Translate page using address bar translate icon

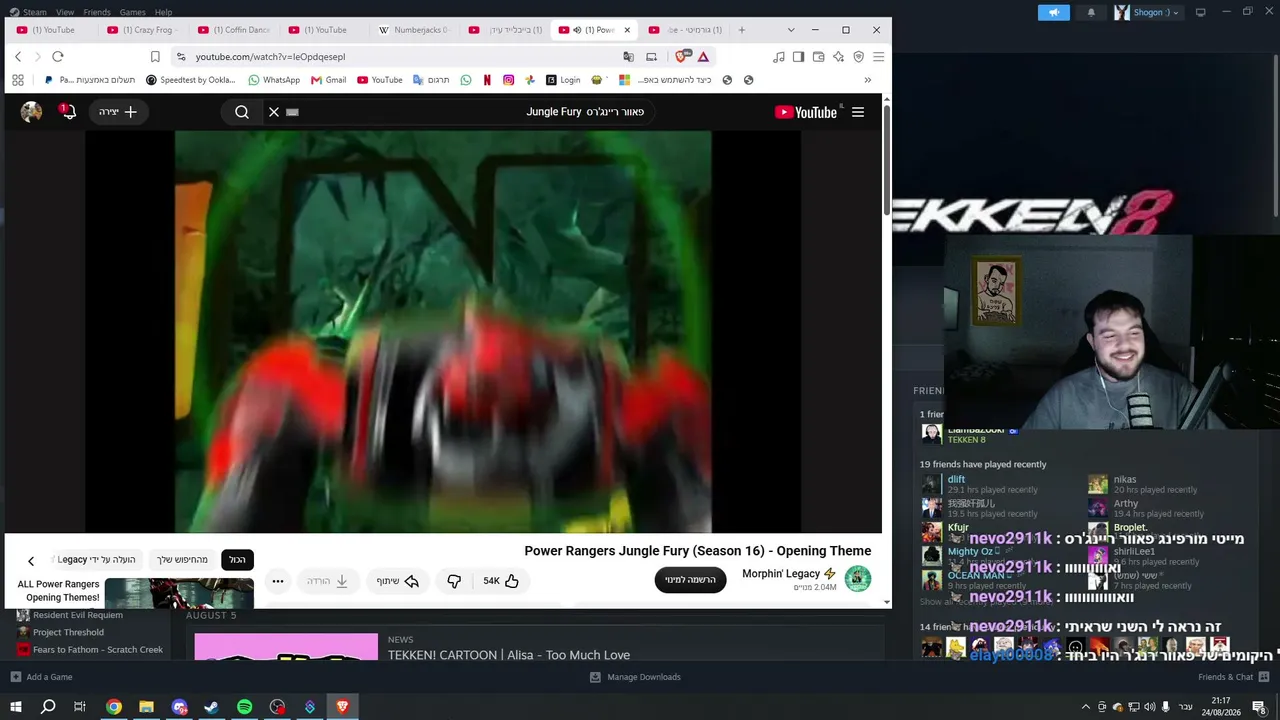pyautogui.click(x=628, y=57)
